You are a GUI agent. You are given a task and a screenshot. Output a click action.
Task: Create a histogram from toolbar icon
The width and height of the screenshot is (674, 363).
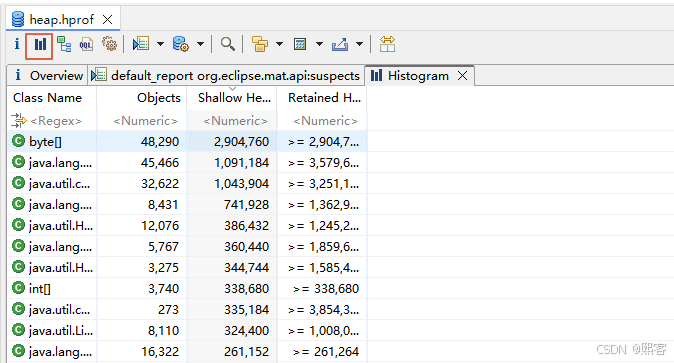pos(40,45)
